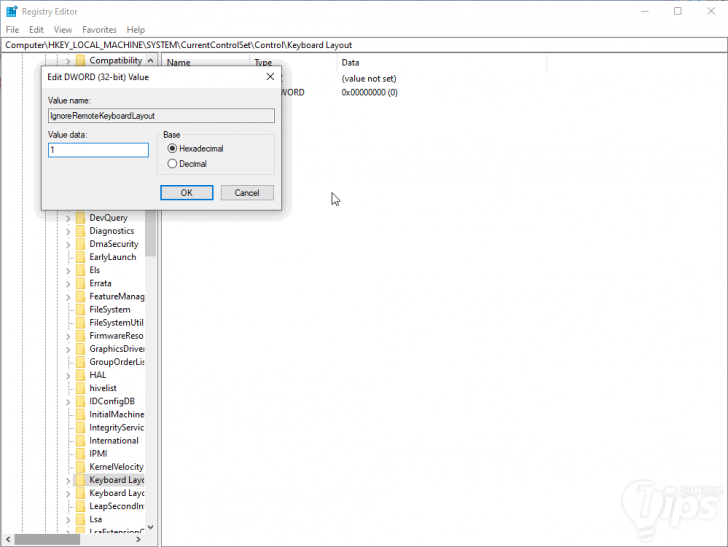The height and width of the screenshot is (547, 728).
Task: Click the (value not set) data entry
Action: coord(369,78)
